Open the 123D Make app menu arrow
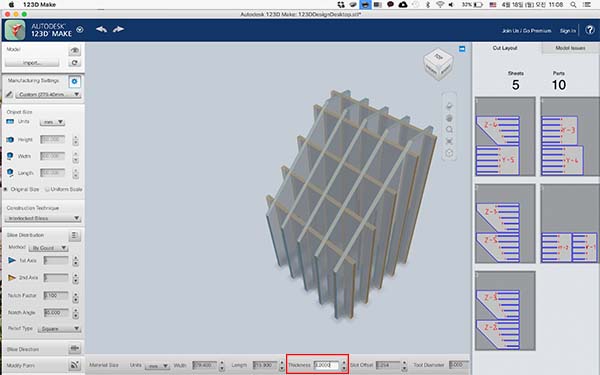This screenshot has height=375, width=600. tap(80, 29)
